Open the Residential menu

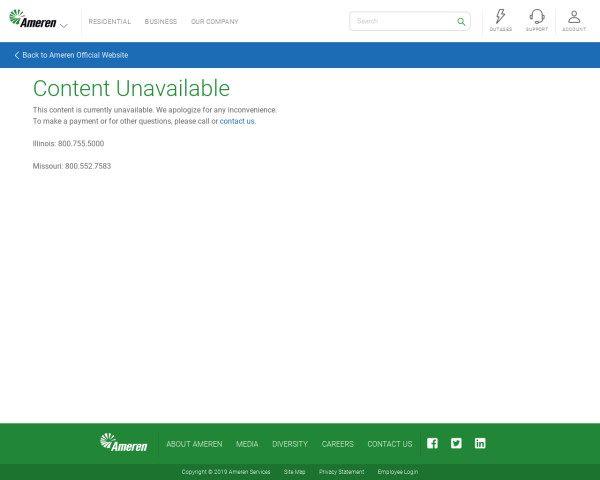[109, 21]
